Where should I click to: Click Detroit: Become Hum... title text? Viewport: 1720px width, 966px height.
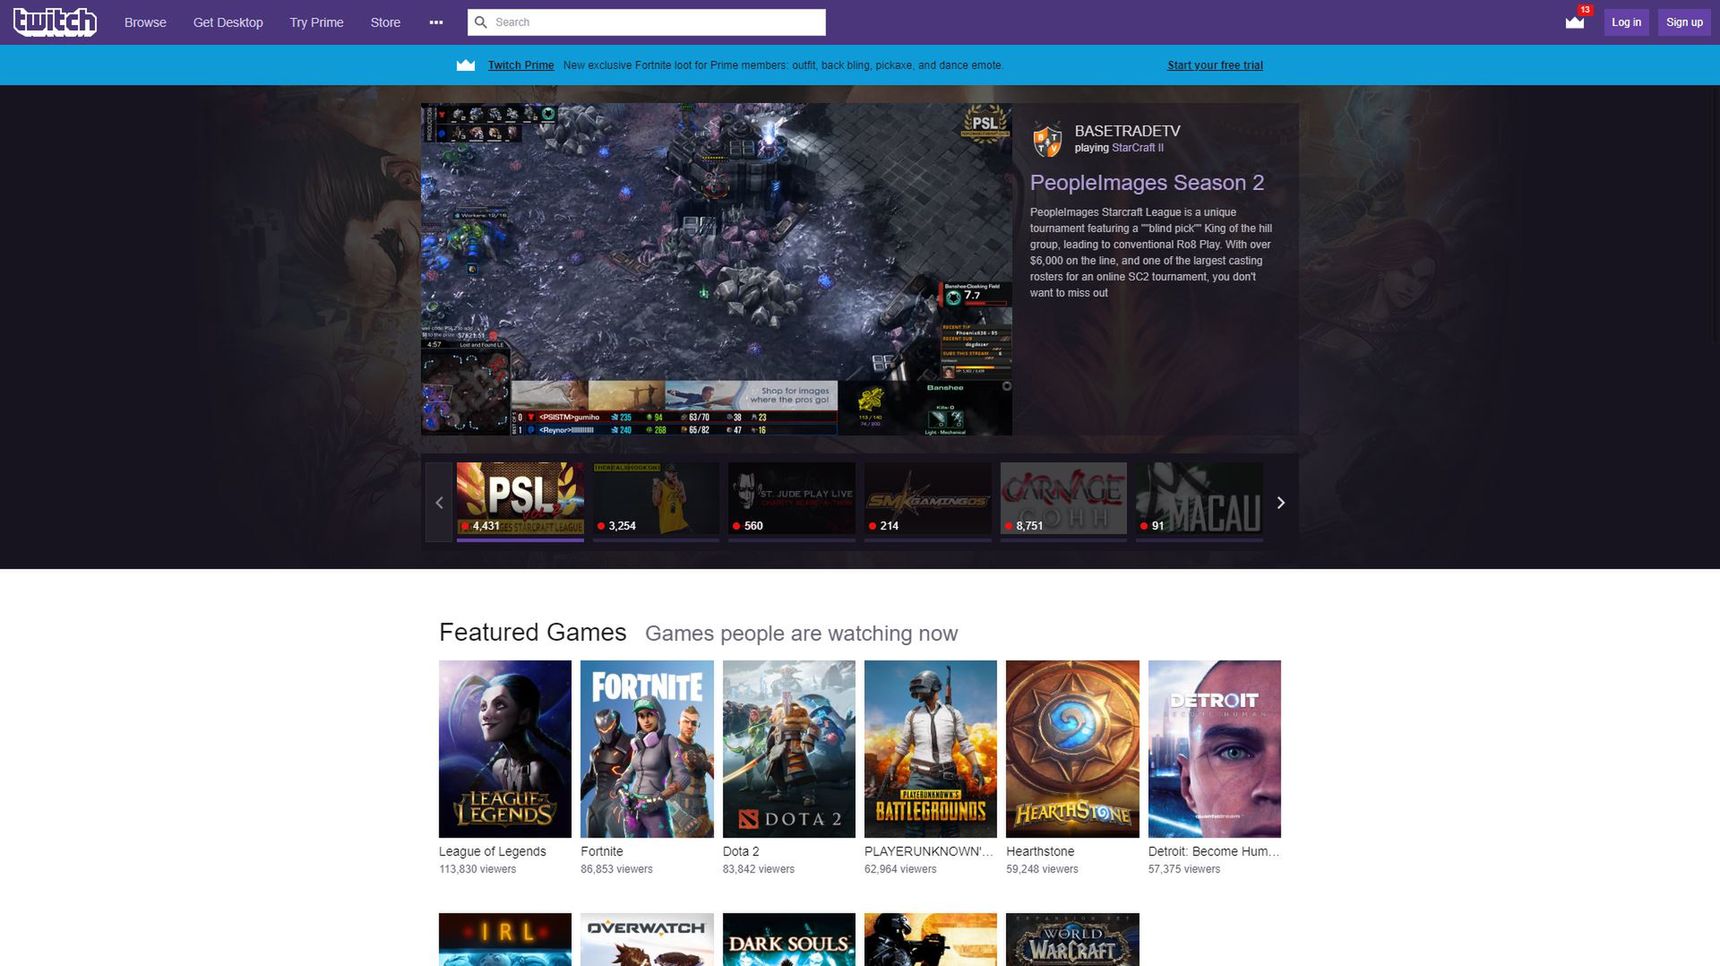tap(1214, 852)
